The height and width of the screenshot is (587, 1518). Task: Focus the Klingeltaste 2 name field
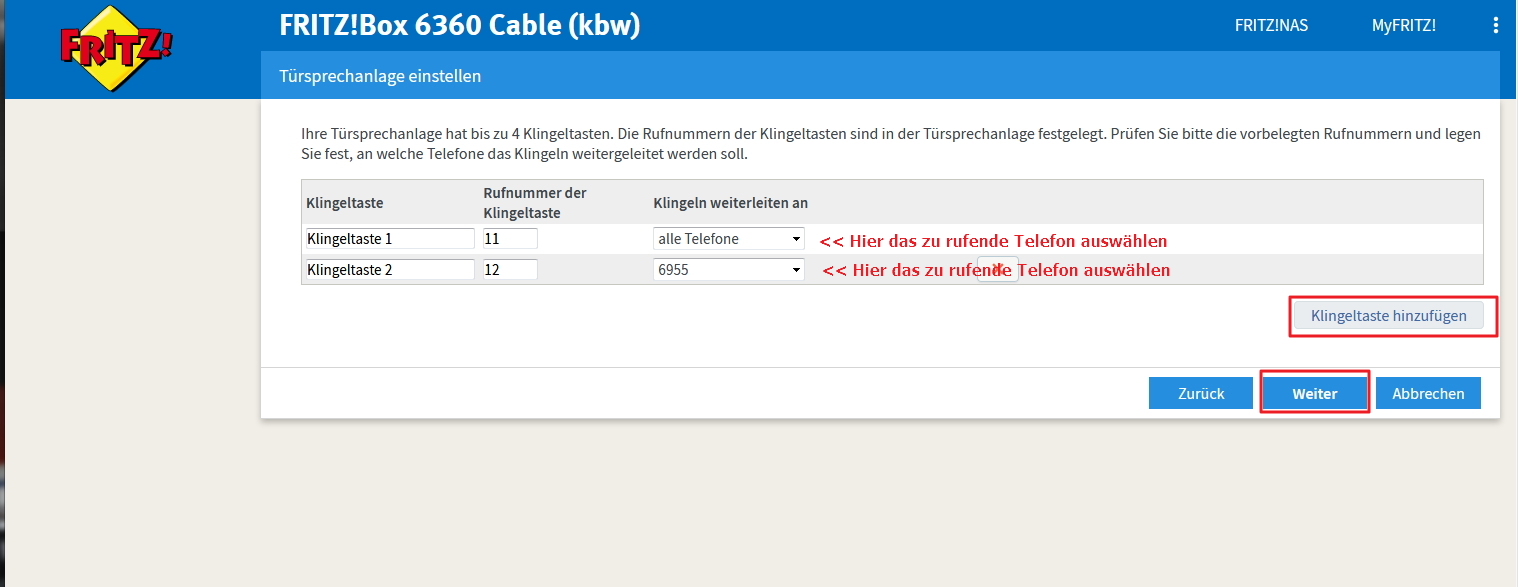[x=389, y=270]
